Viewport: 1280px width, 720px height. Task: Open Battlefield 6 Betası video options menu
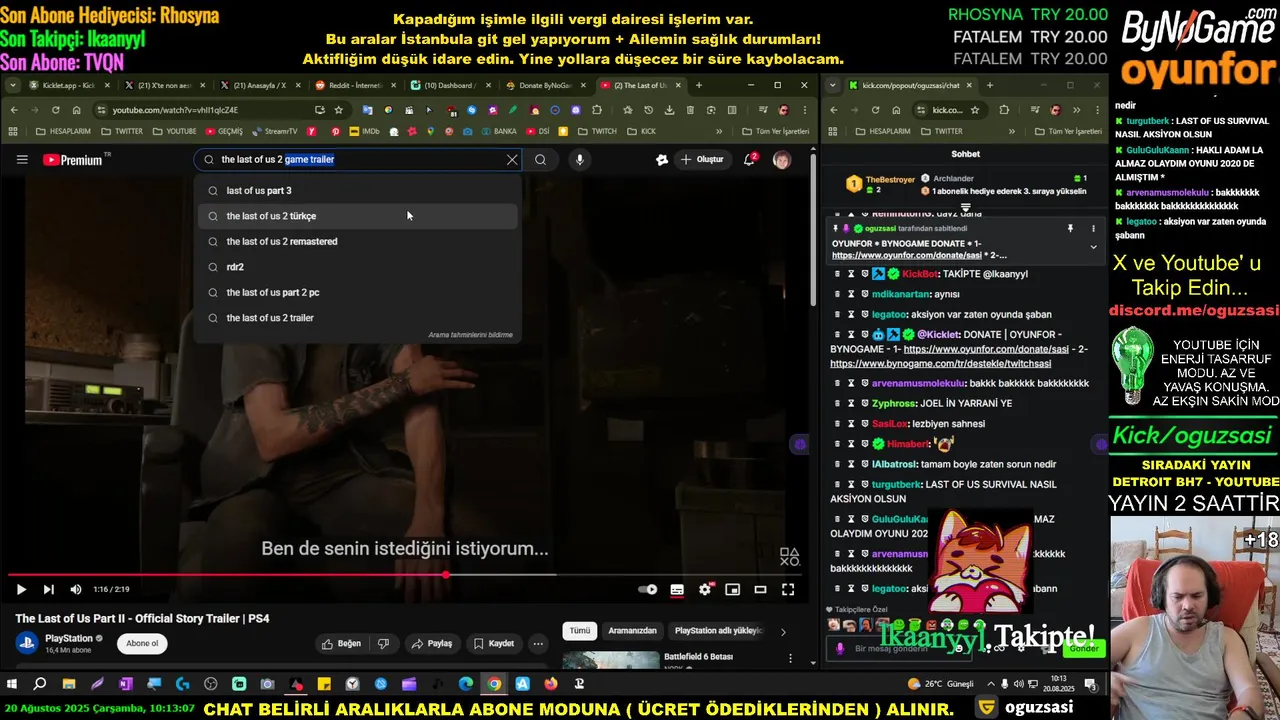(791, 658)
